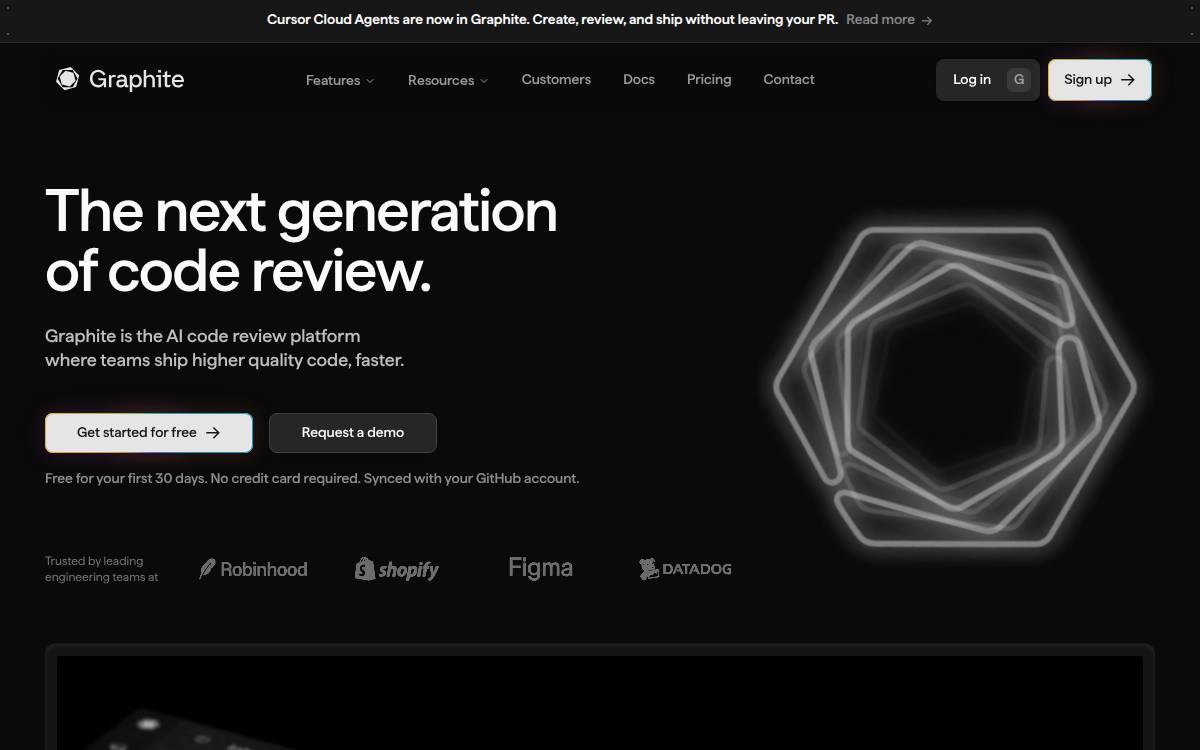Go to the Pricing page
This screenshot has width=1200, height=750.
(x=709, y=79)
